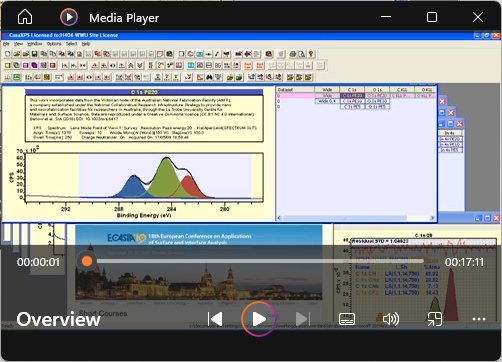Click the Help menu in CasaXPS

[86, 44]
